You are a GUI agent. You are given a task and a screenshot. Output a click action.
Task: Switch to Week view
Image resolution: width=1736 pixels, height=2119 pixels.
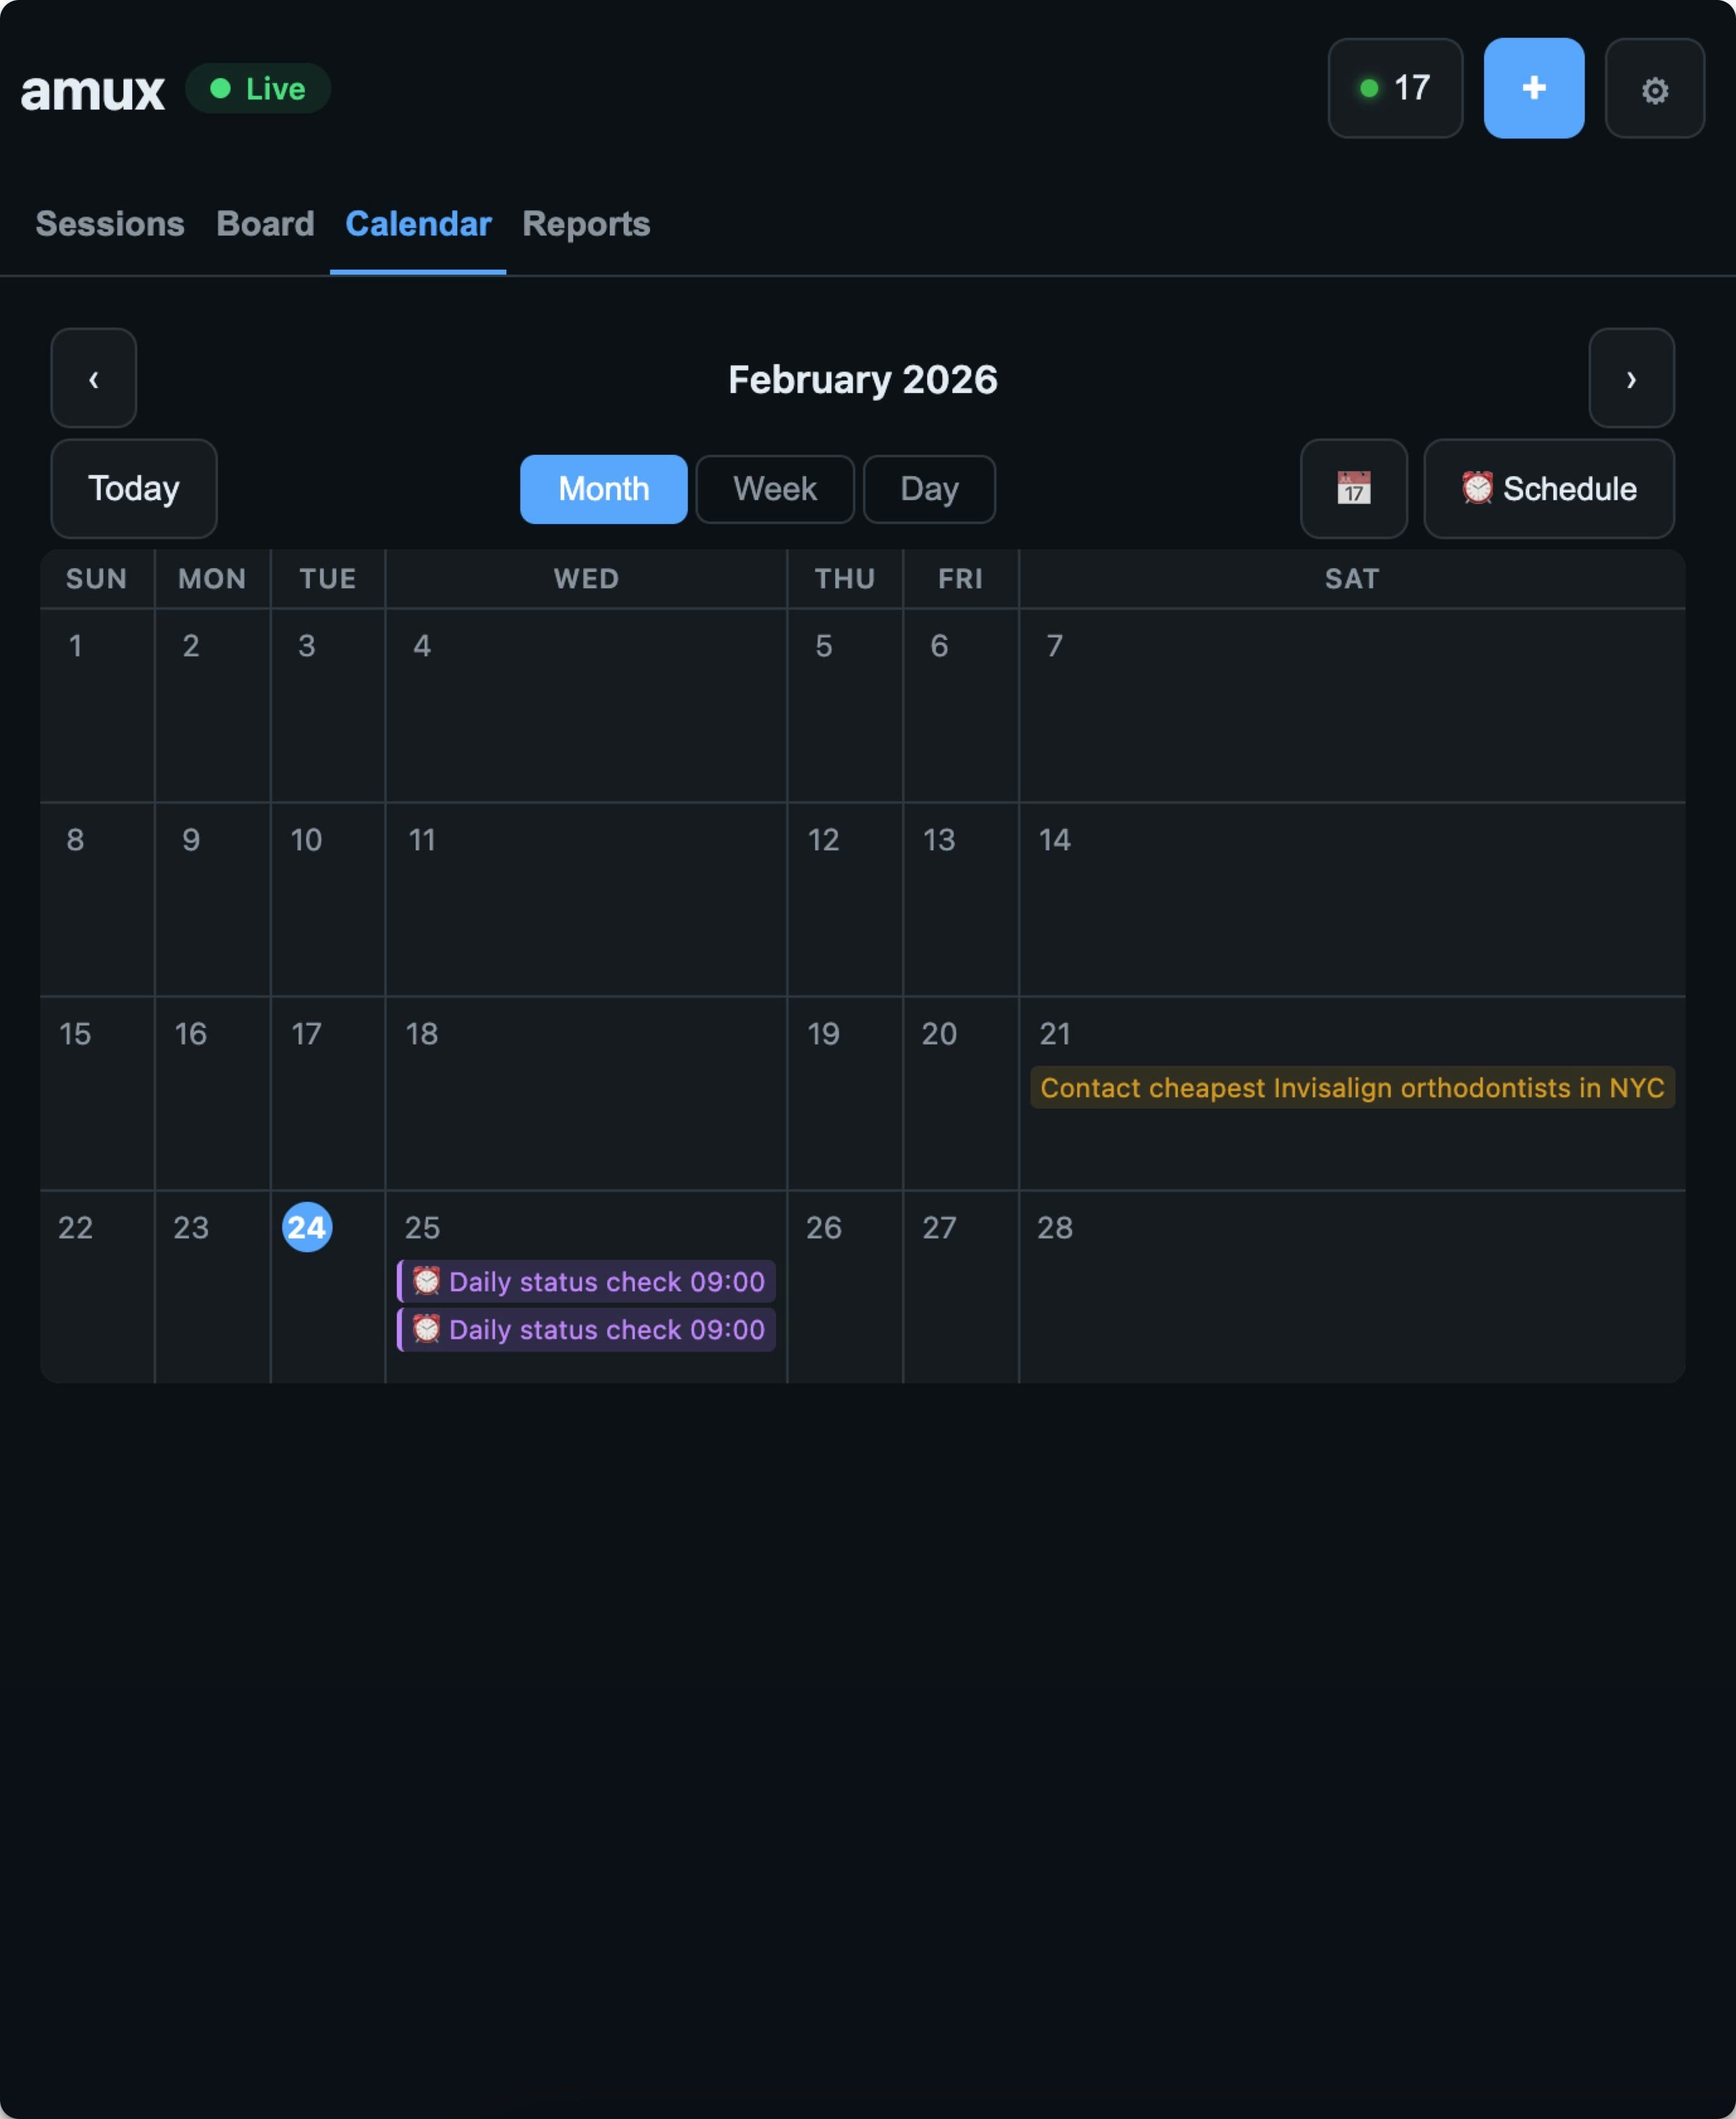click(774, 489)
